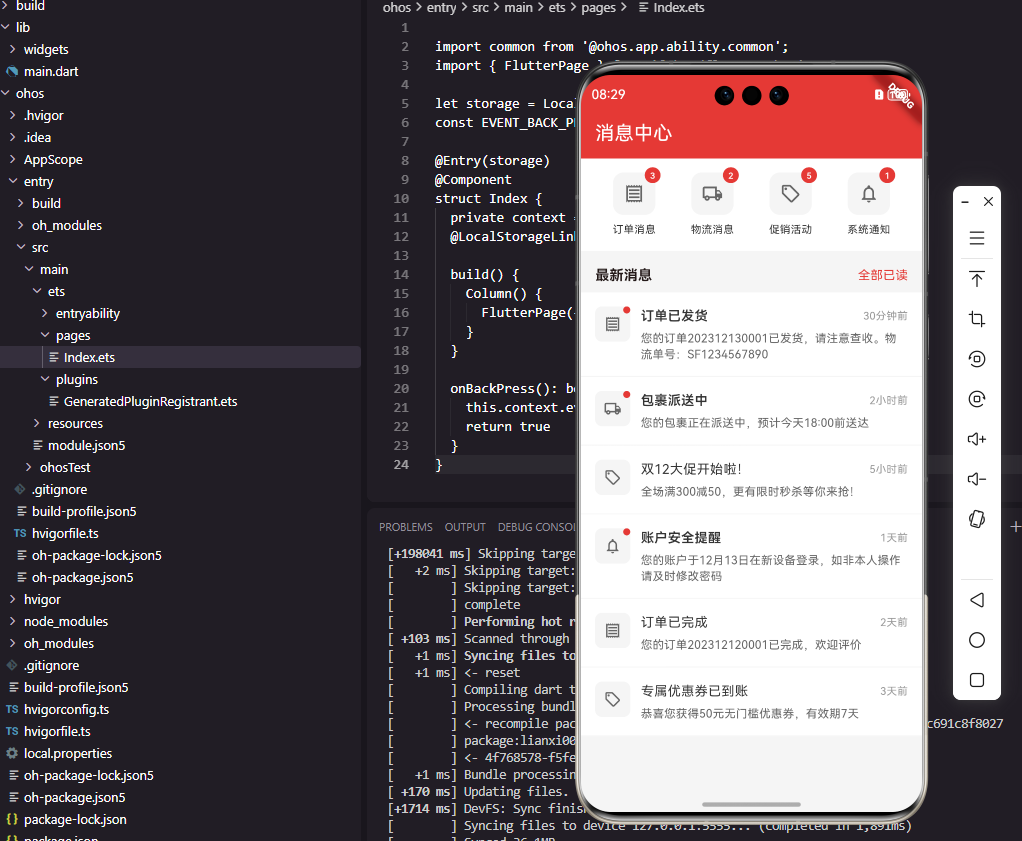Click the emulator screenshot crop icon
The height and width of the screenshot is (841, 1022).
point(976,319)
